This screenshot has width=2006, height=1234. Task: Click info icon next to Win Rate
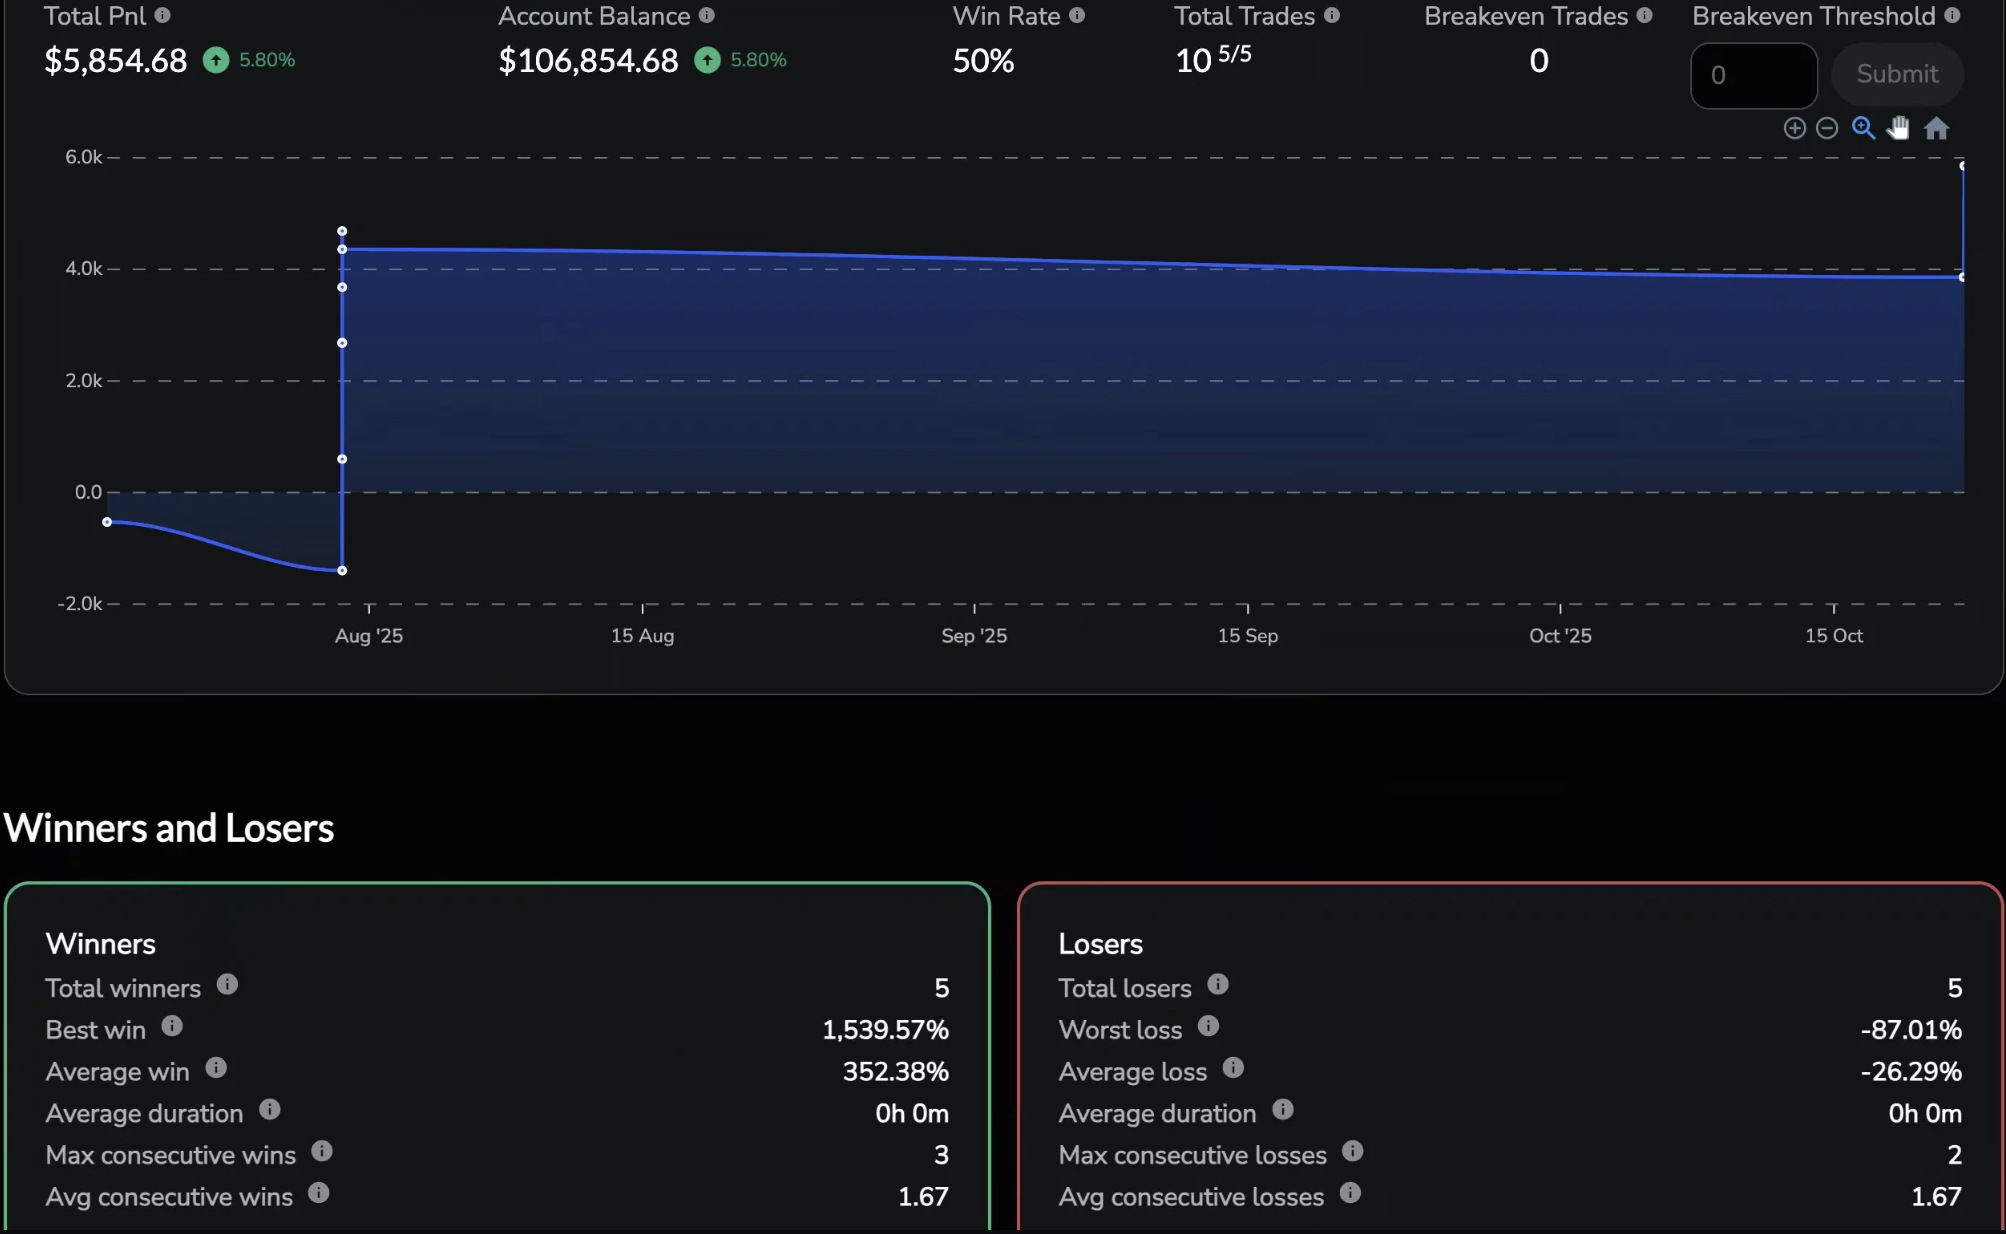click(1077, 16)
